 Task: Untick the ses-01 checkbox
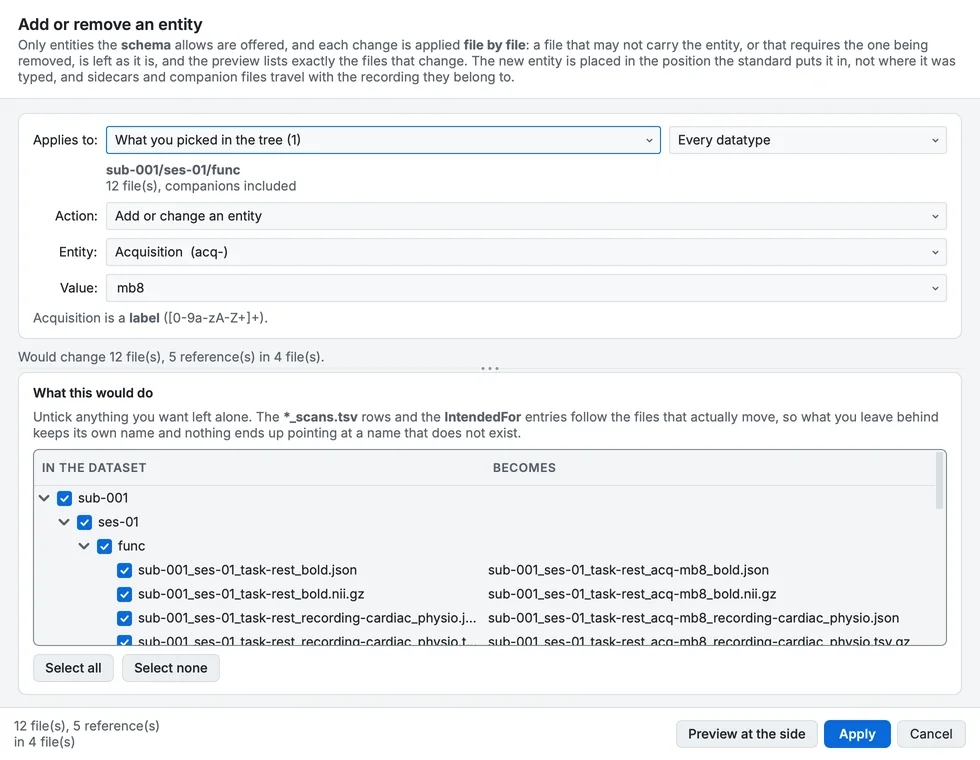point(84,522)
